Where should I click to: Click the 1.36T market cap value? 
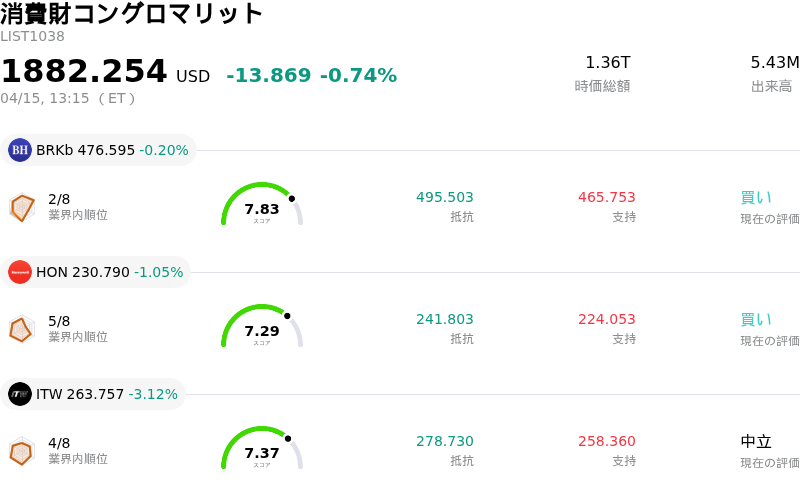[608, 63]
